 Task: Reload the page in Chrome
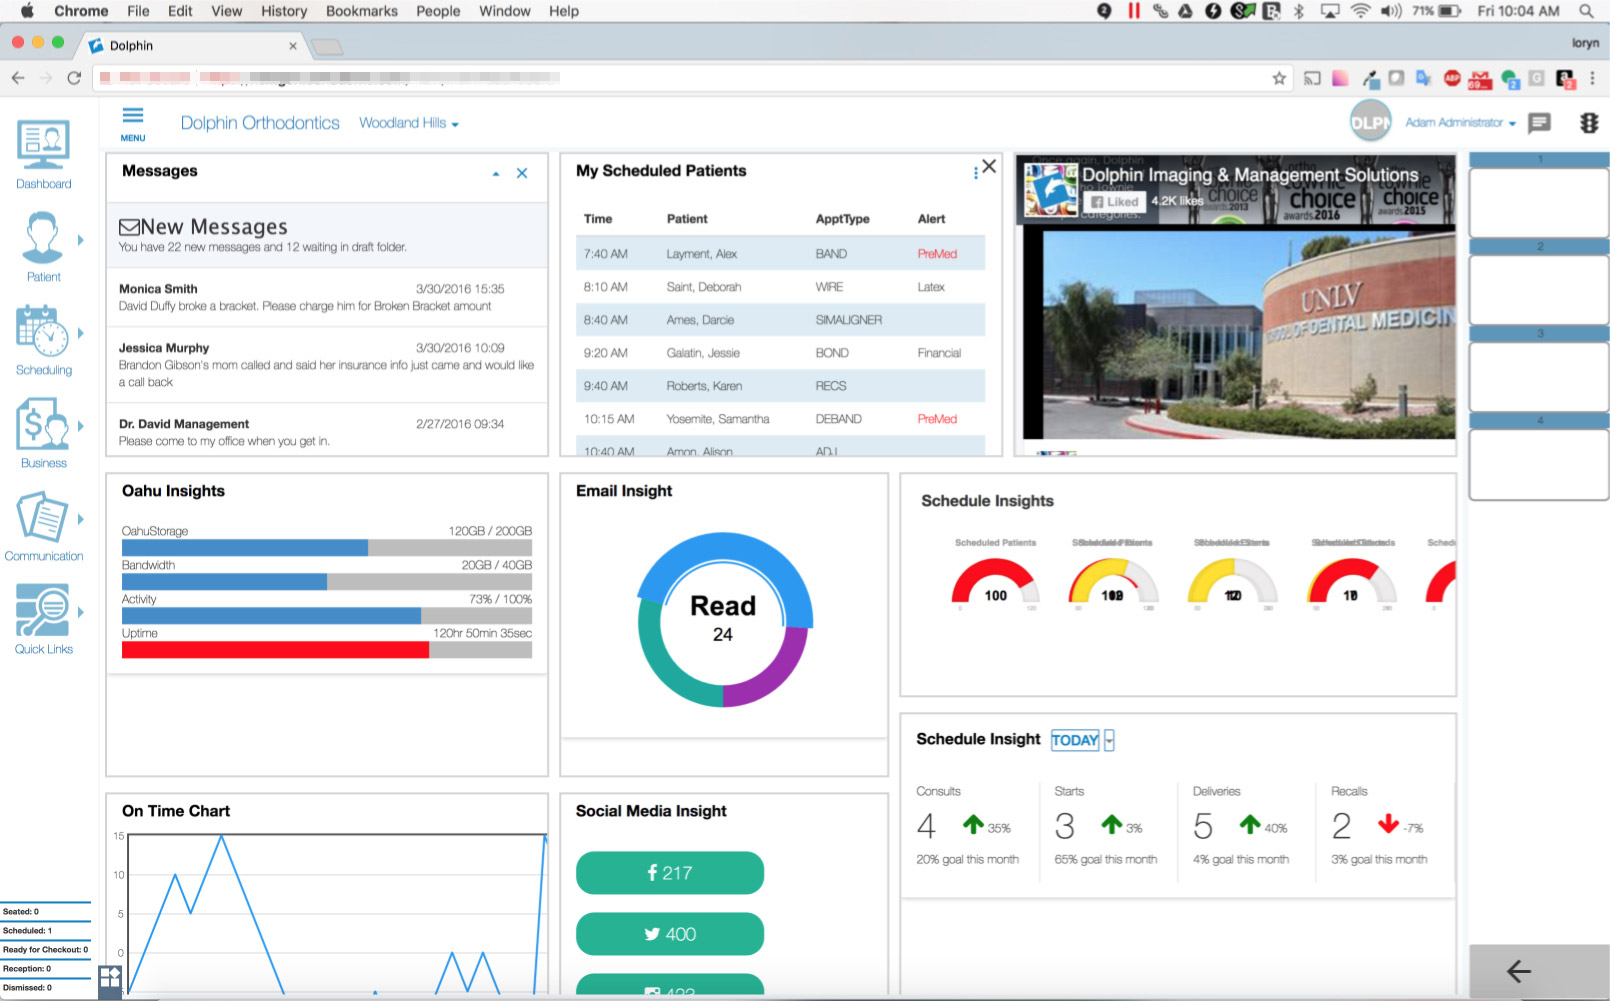tap(74, 78)
